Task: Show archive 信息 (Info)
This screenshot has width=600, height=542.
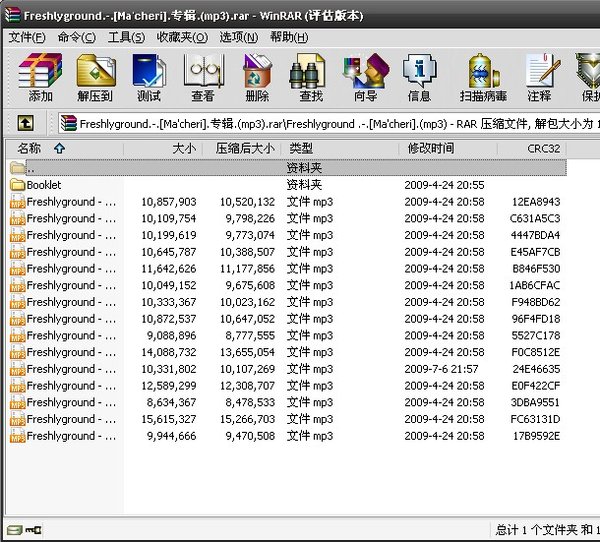Action: [x=419, y=77]
